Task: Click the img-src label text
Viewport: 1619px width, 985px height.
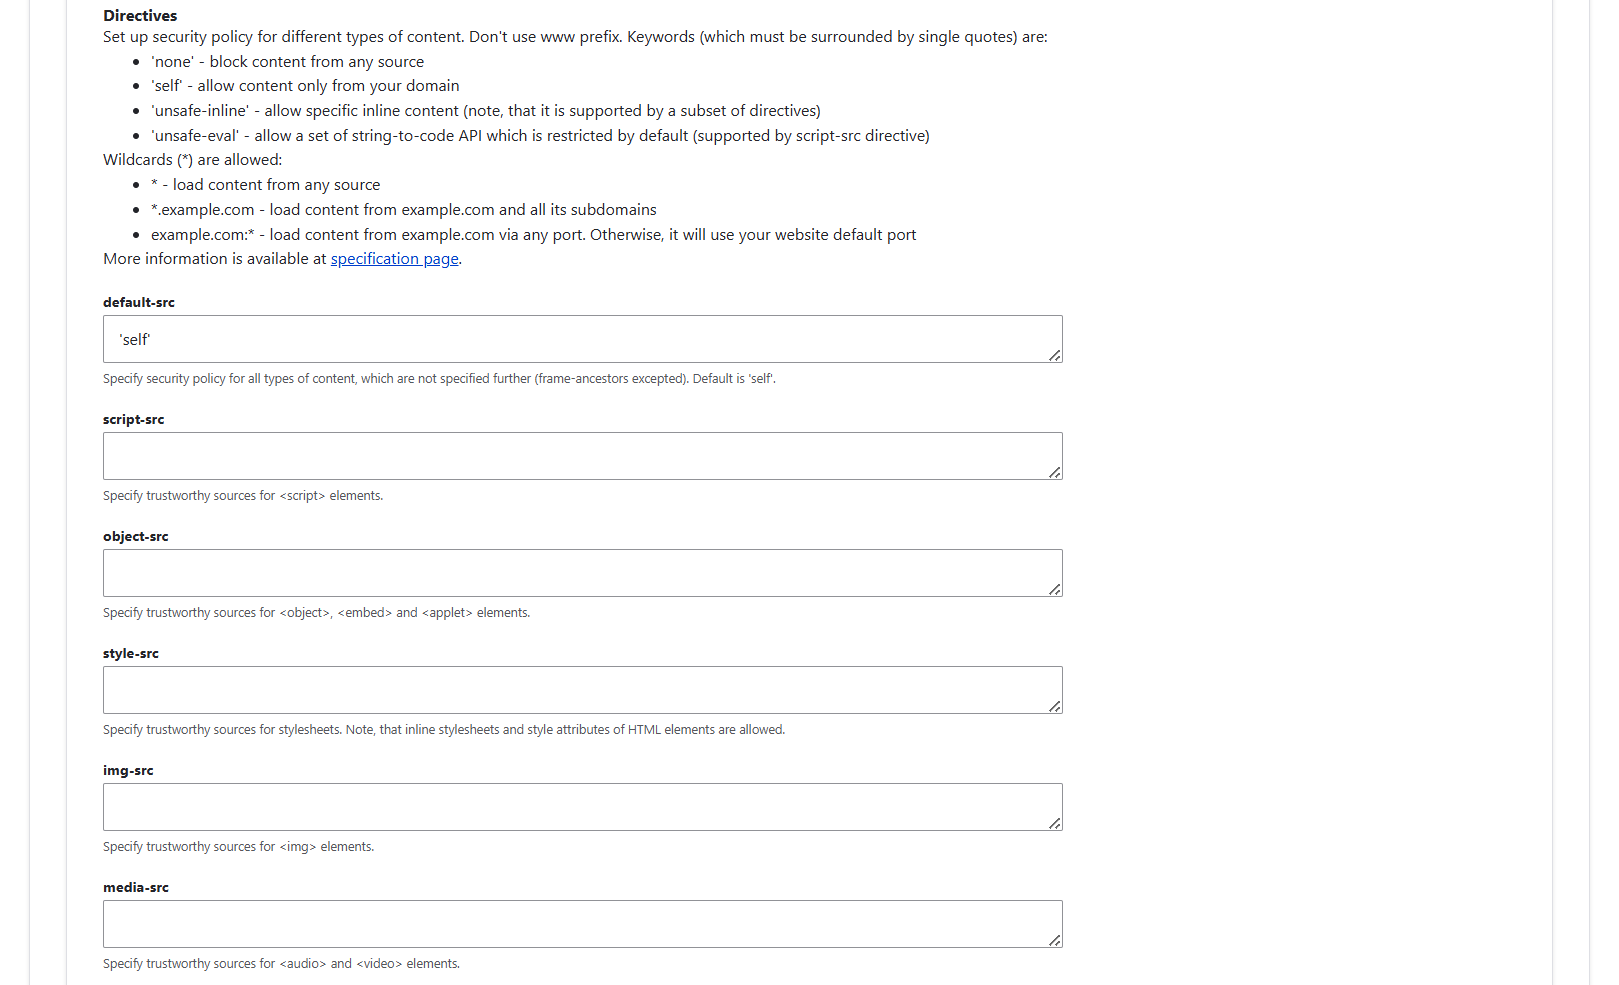Action: tap(128, 770)
